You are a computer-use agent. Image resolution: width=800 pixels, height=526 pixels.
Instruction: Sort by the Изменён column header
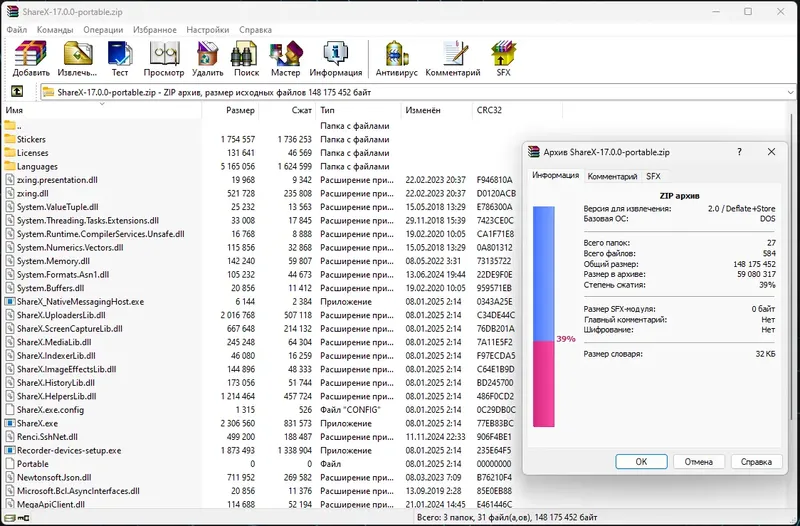pos(437,110)
